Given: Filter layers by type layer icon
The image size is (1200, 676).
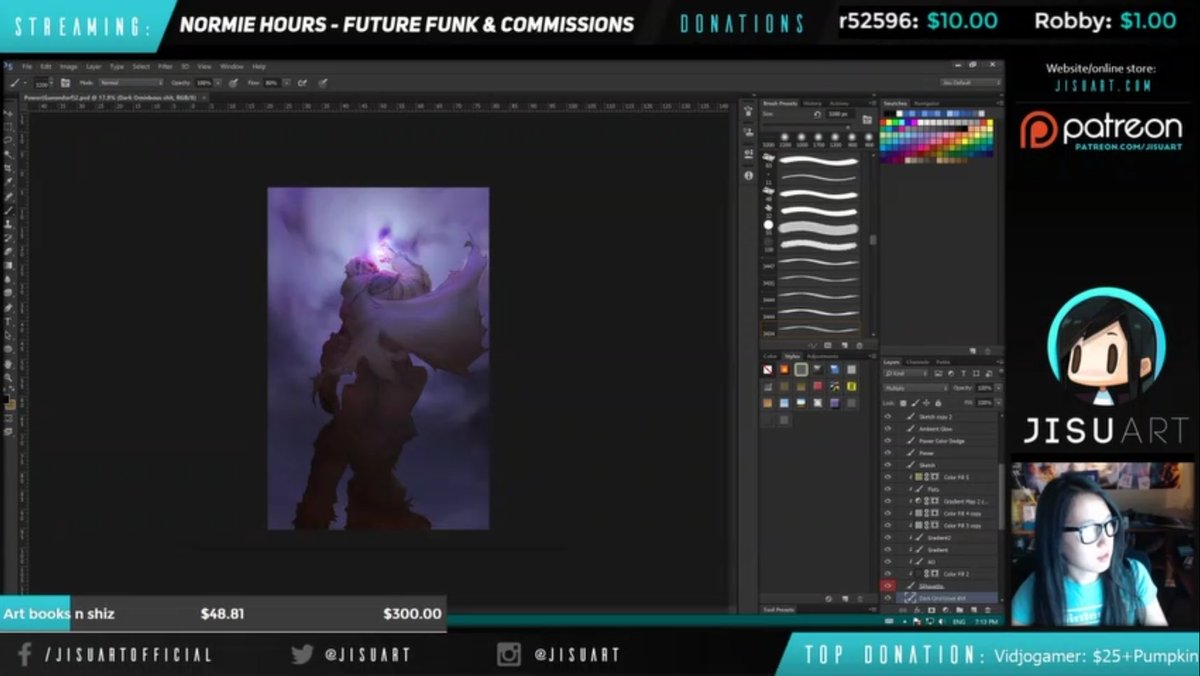Looking at the screenshot, I should tap(963, 373).
